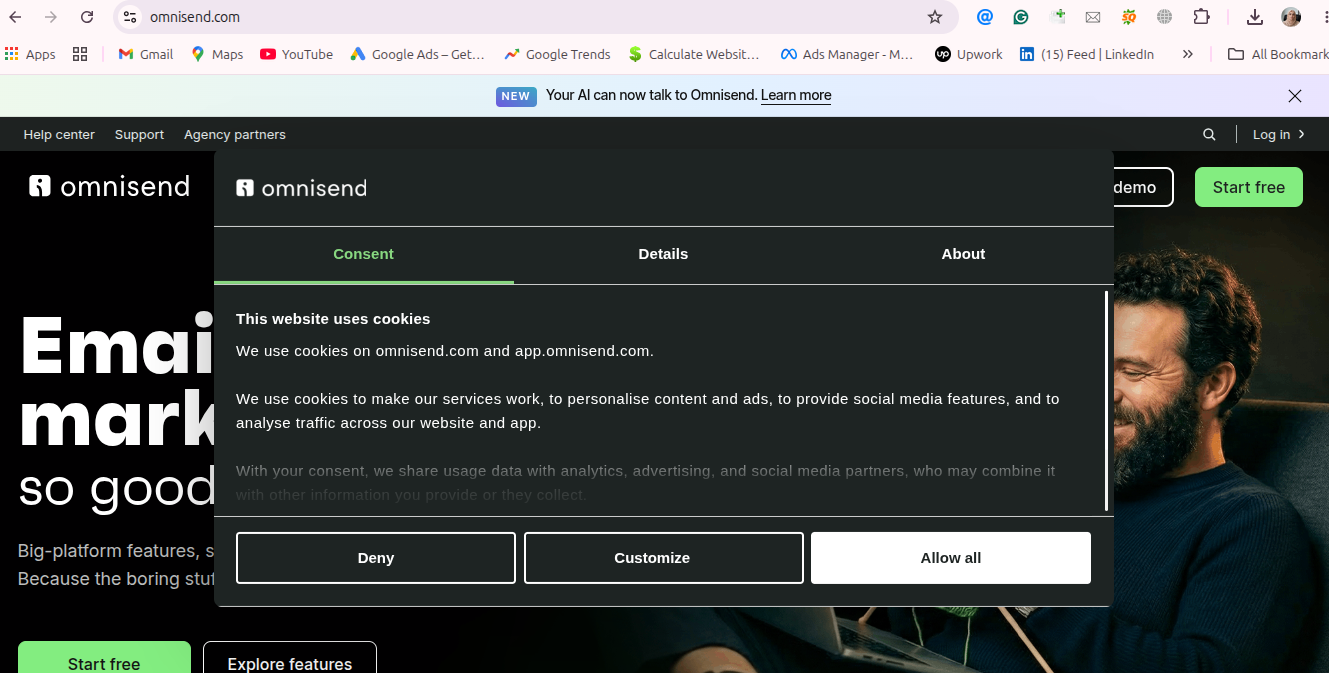Click the tab groups grid icon
The height and width of the screenshot is (673, 1329).
(80, 54)
